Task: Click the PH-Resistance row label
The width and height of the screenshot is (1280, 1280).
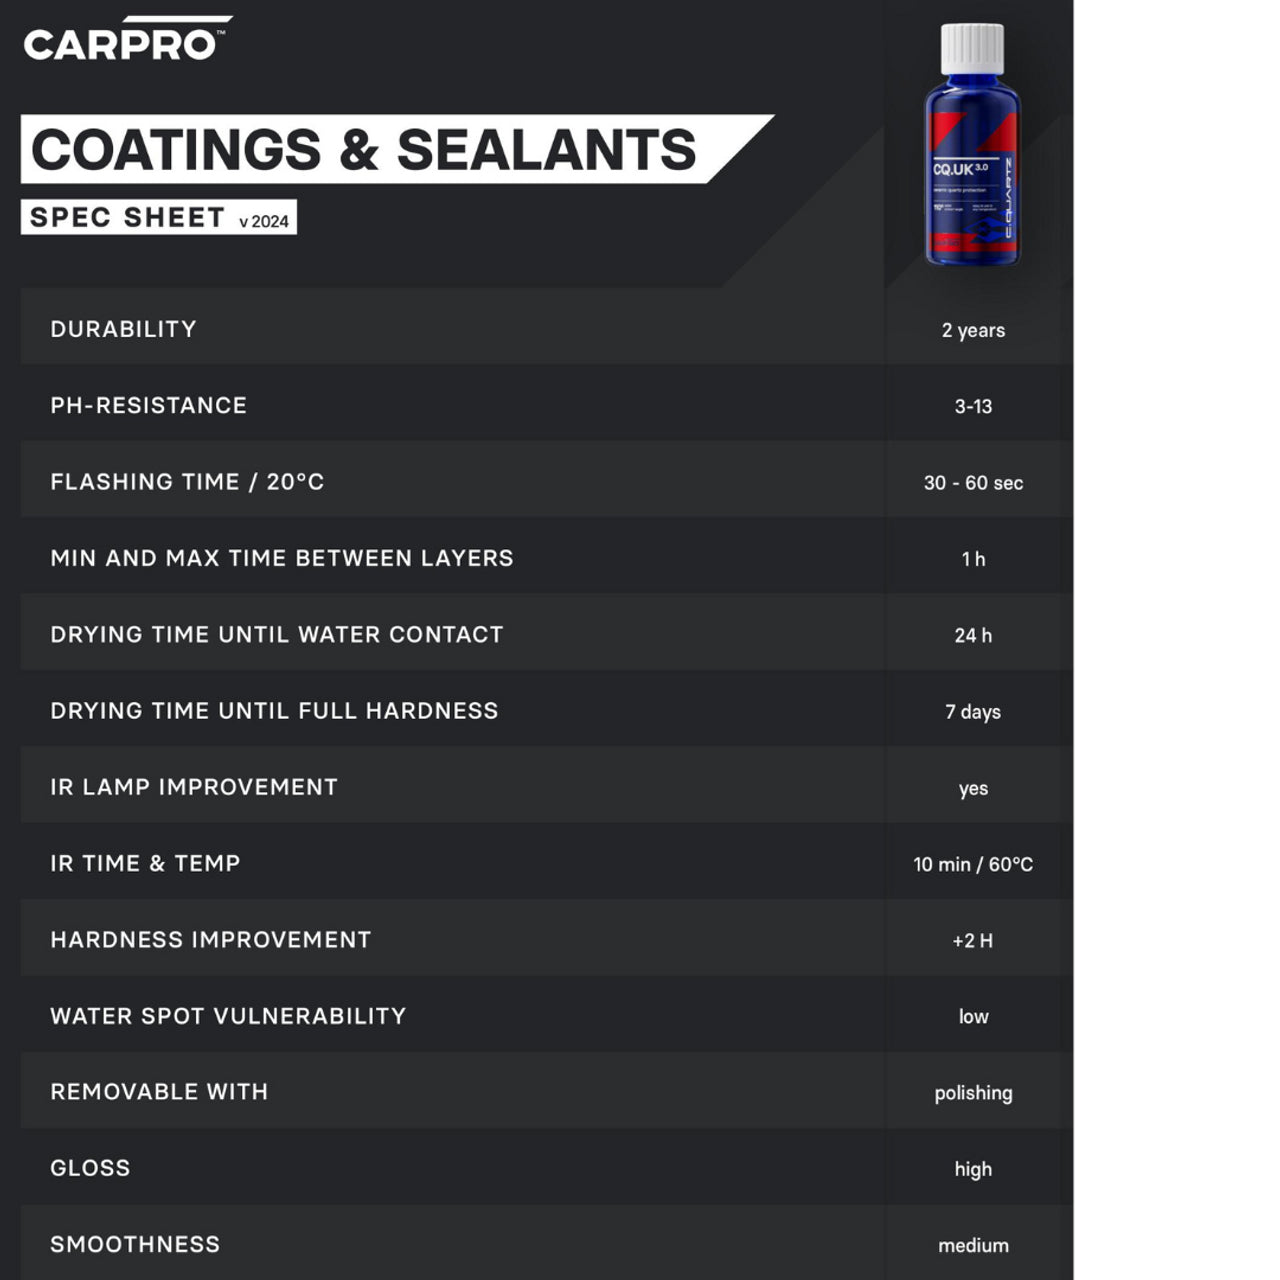Action: click(148, 405)
